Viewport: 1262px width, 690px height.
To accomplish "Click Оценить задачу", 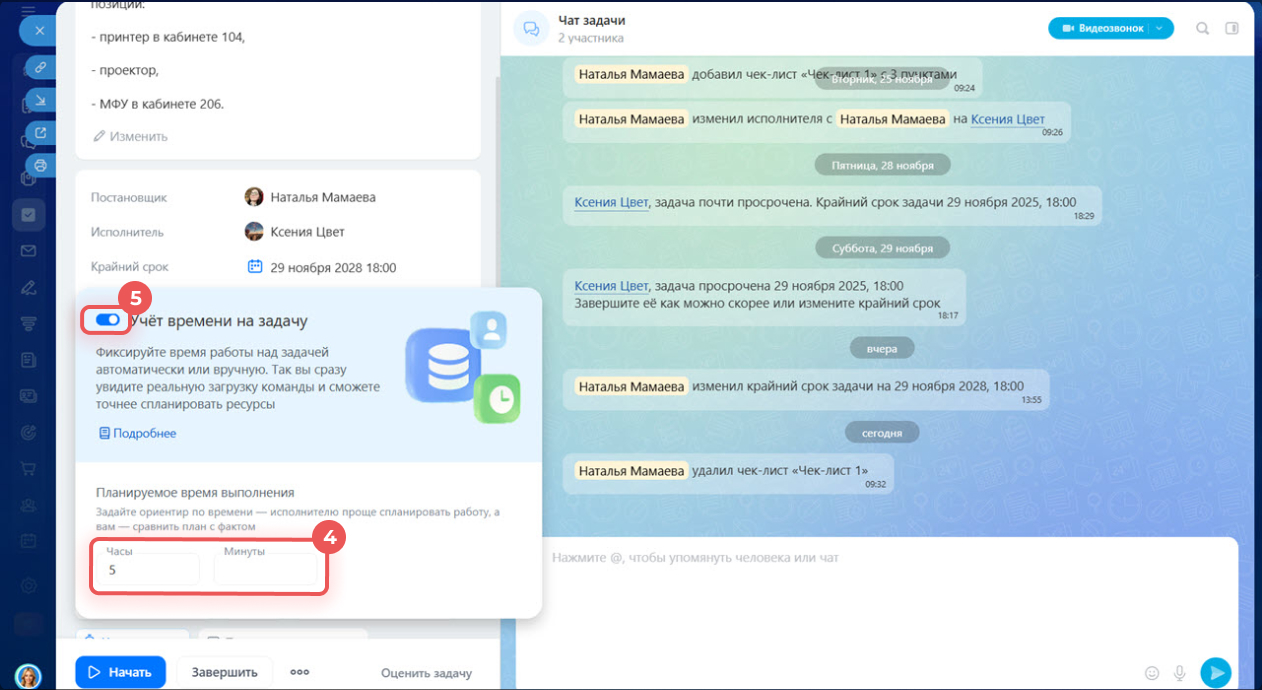I will pos(426,673).
